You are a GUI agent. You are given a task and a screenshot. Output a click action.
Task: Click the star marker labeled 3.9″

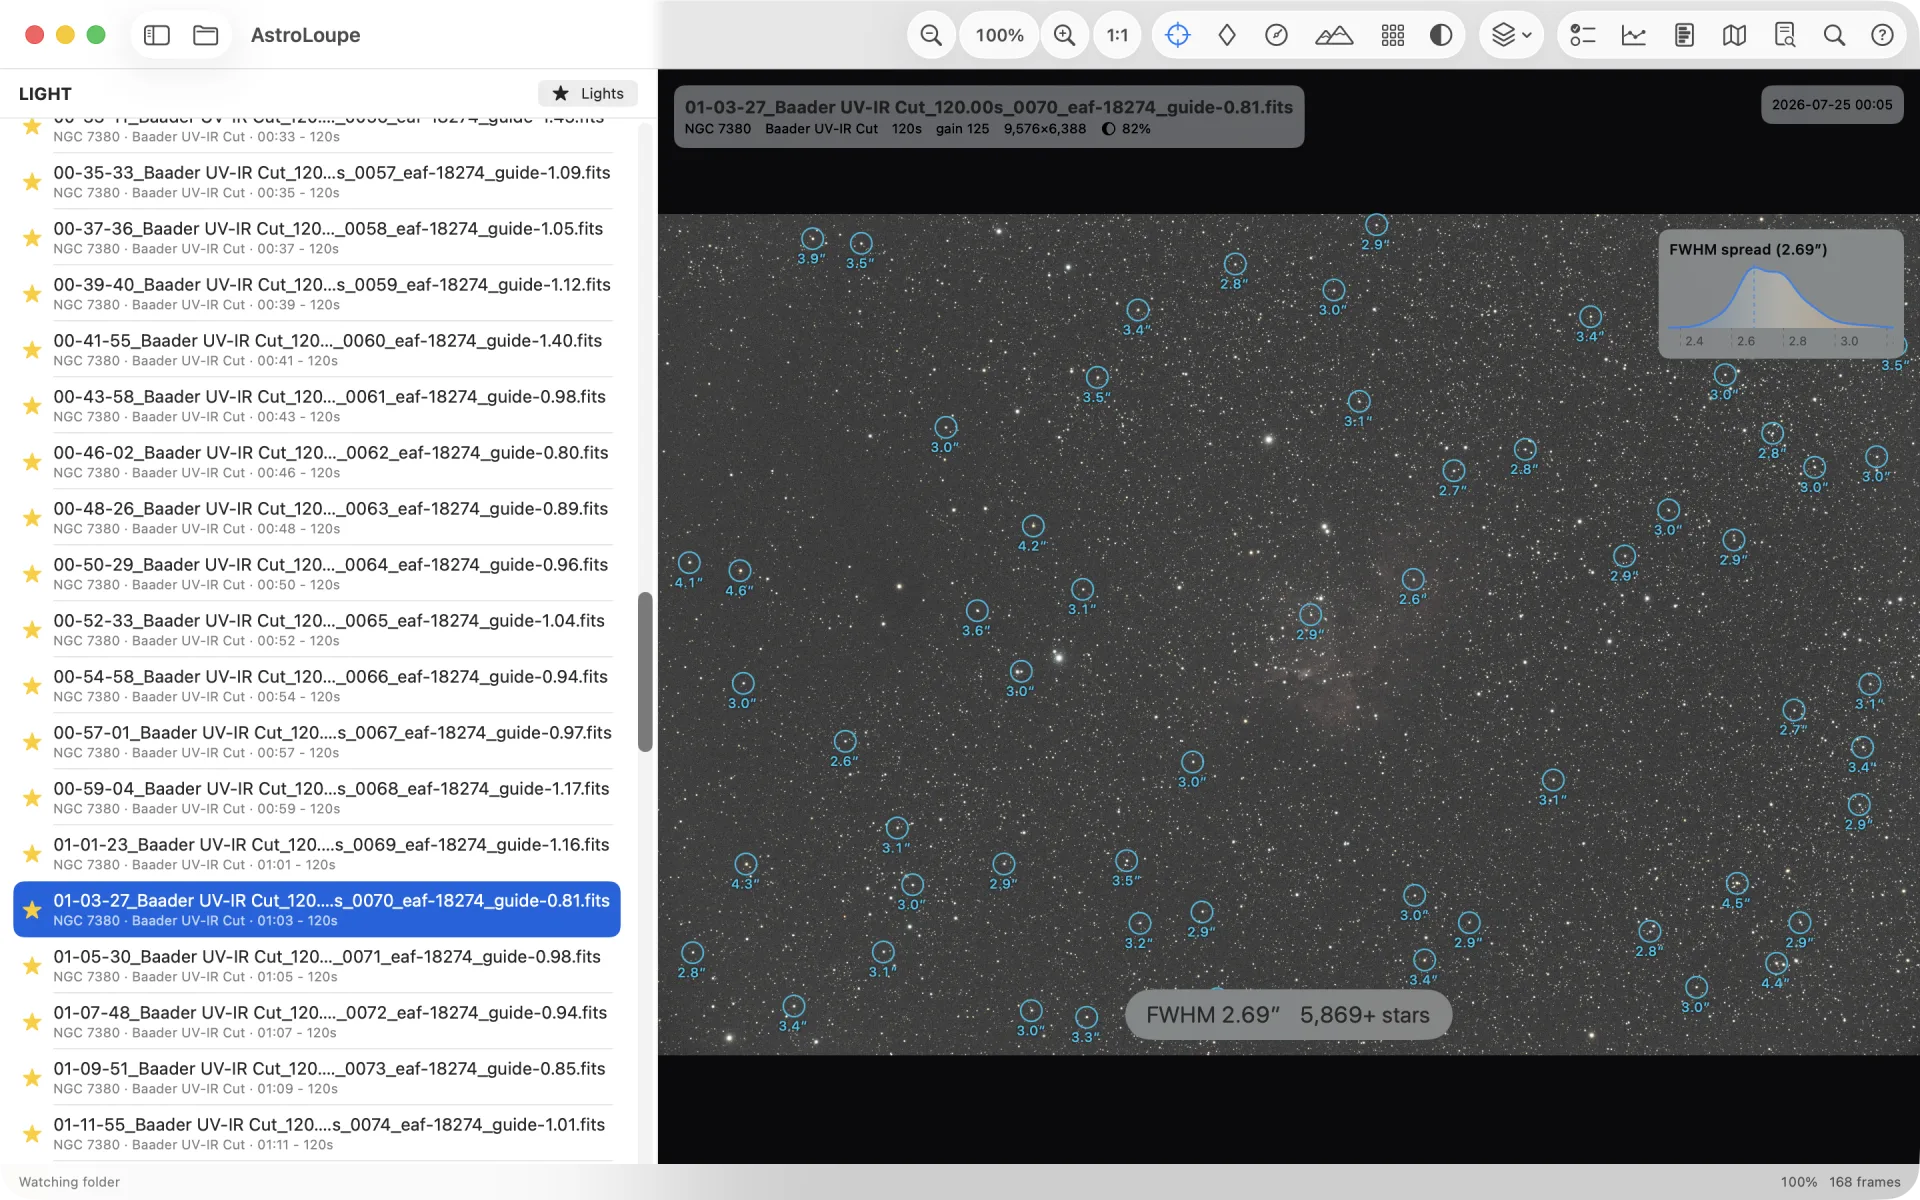[812, 239]
